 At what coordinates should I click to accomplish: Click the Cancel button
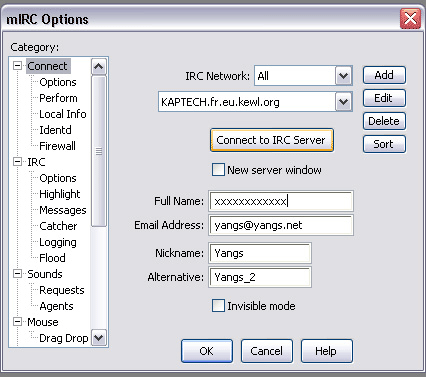coord(267,351)
